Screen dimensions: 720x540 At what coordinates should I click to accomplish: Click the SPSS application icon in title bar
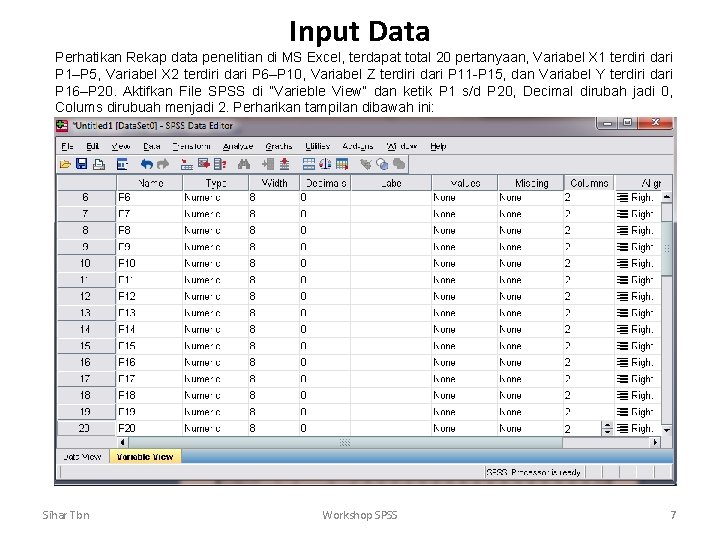click(62, 125)
